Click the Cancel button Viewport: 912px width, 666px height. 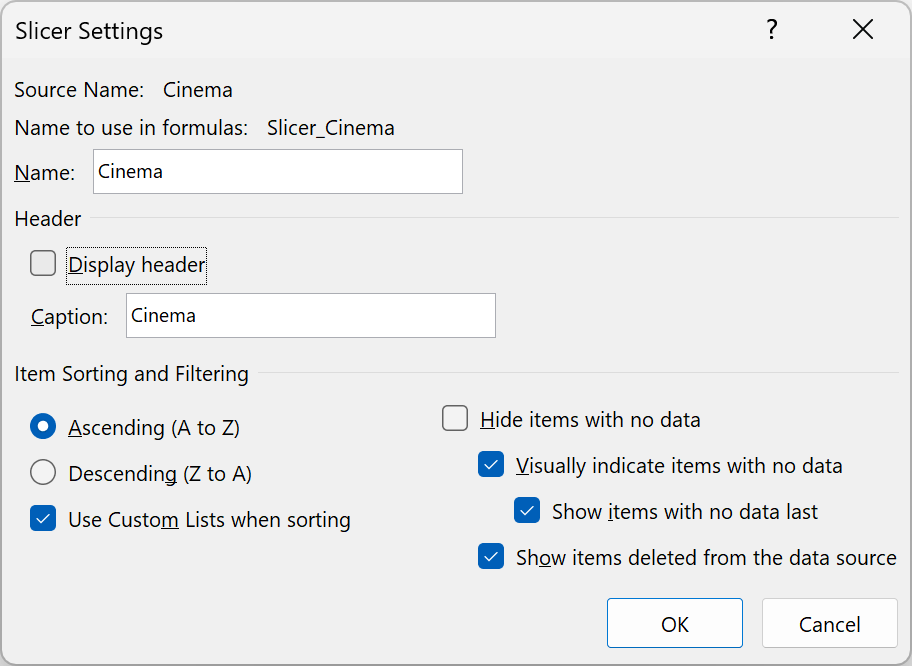829,623
